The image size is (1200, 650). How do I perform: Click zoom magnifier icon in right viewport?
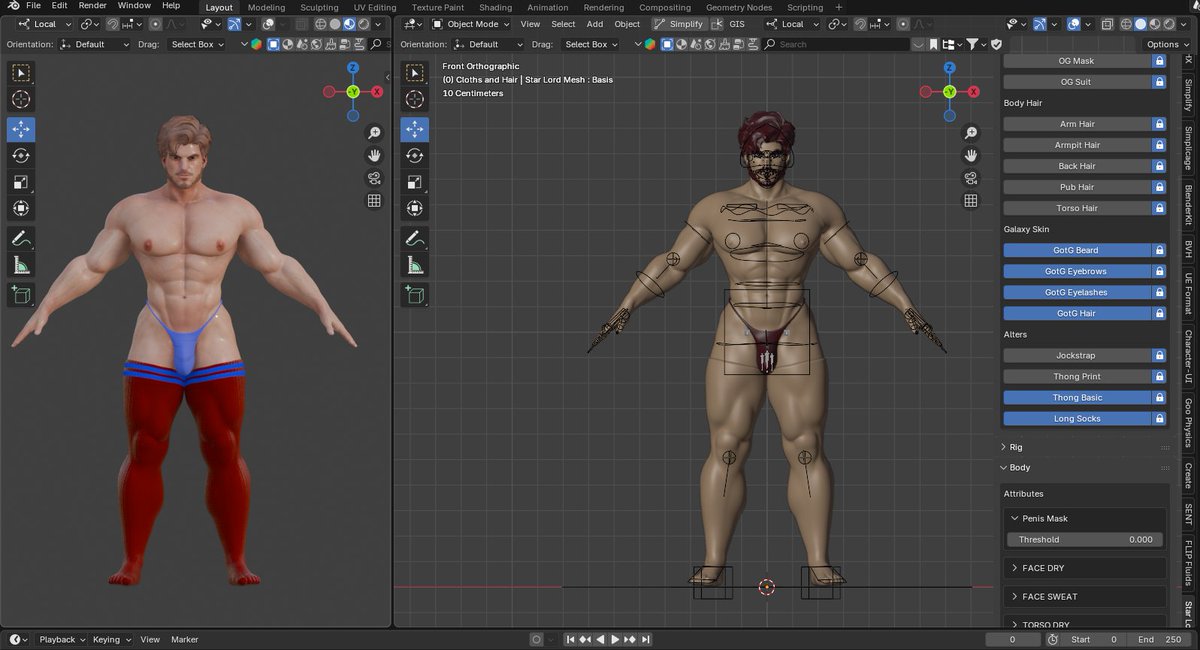point(970,133)
